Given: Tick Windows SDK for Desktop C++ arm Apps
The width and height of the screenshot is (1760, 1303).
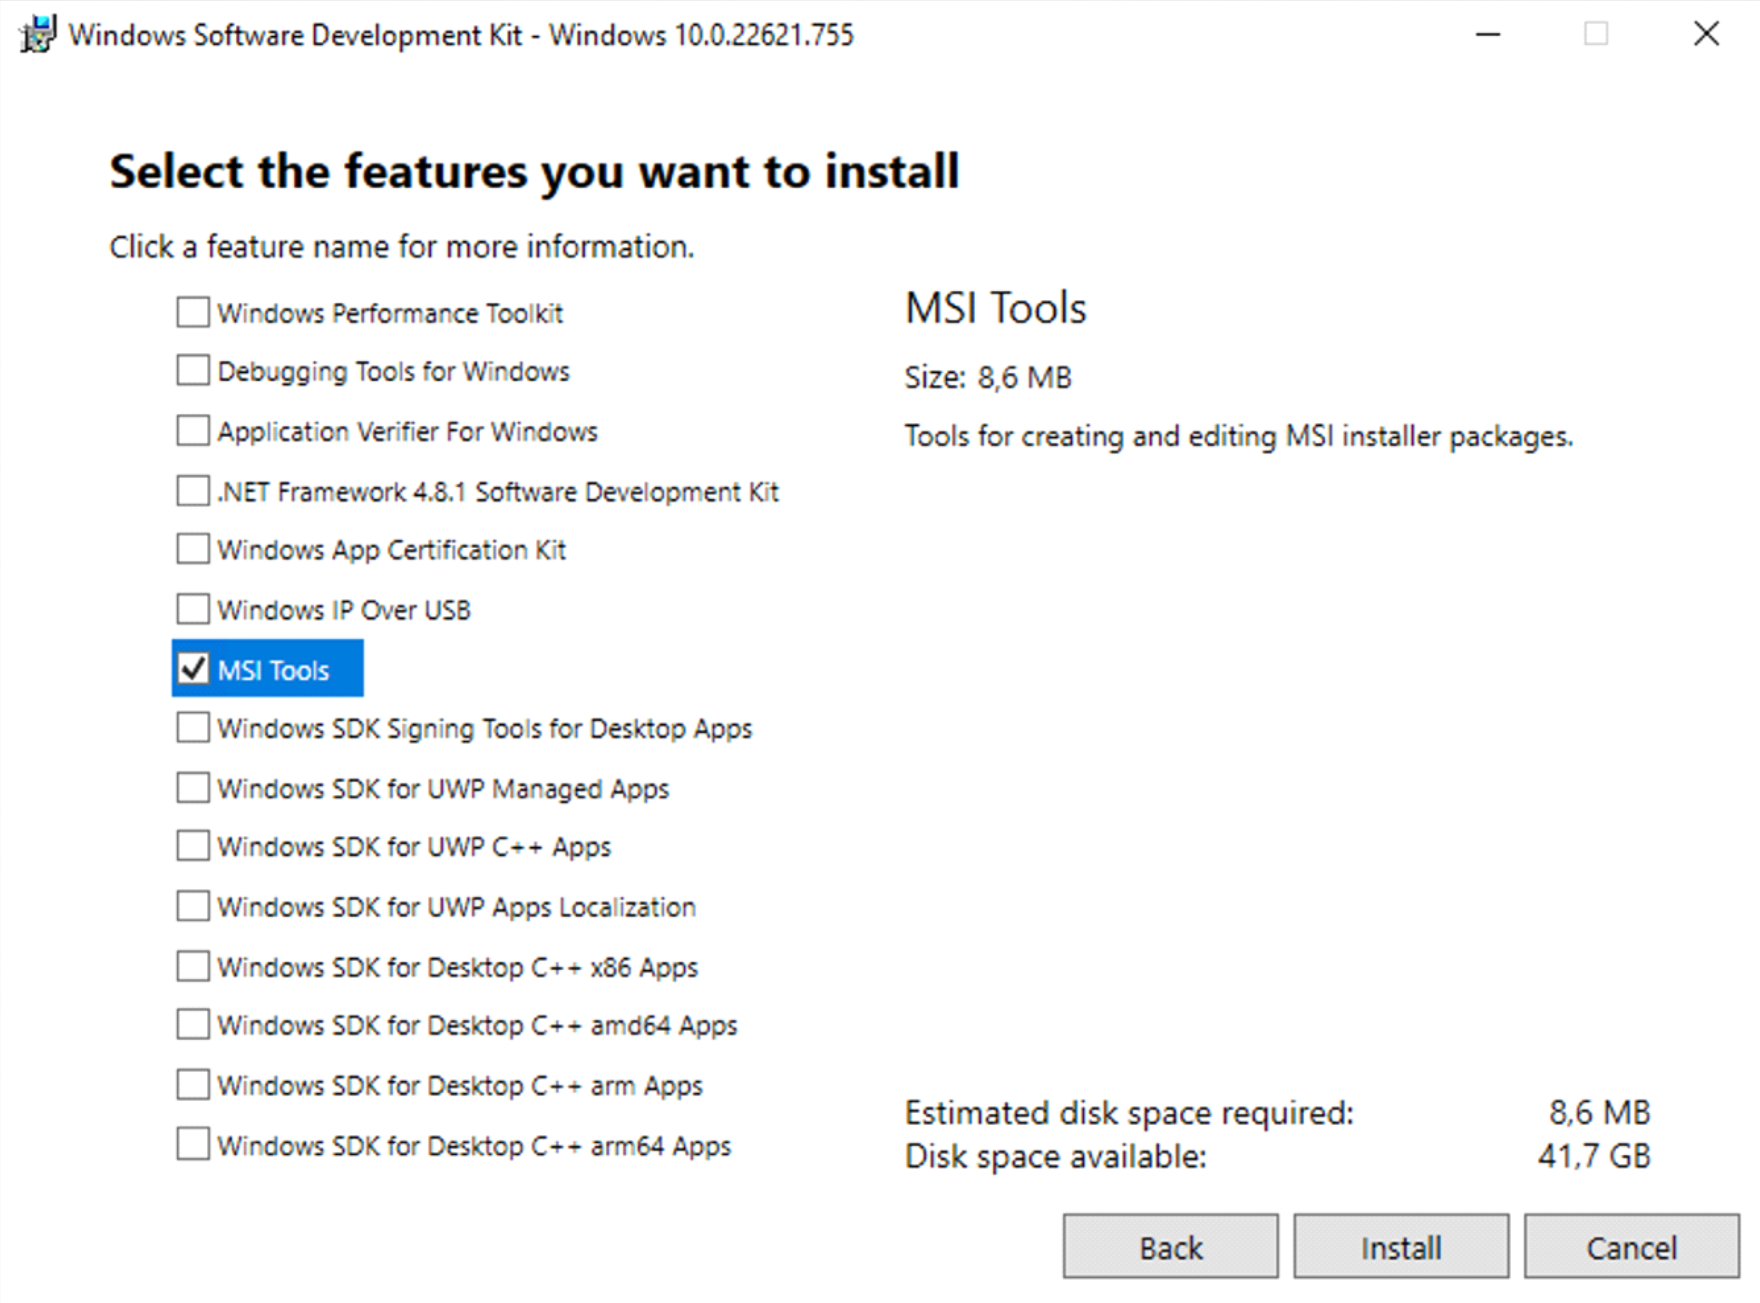Looking at the screenshot, I should [x=193, y=1085].
